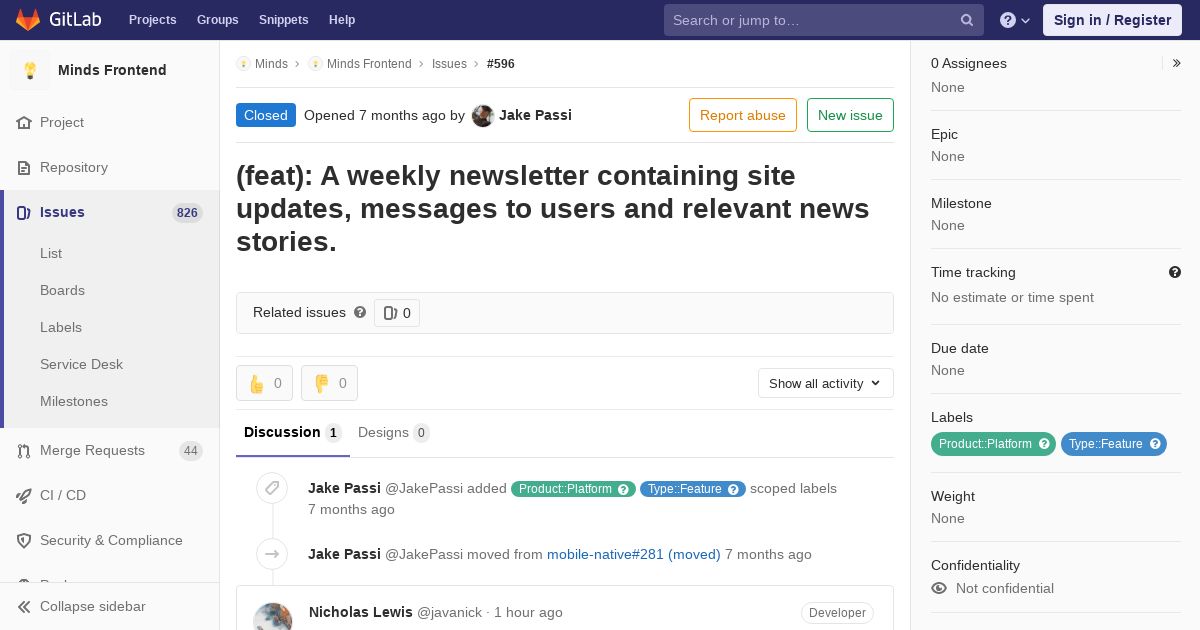Screen dimensions: 1200x630
Task: Click the CI / CD rocket icon
Action: pos(24,495)
